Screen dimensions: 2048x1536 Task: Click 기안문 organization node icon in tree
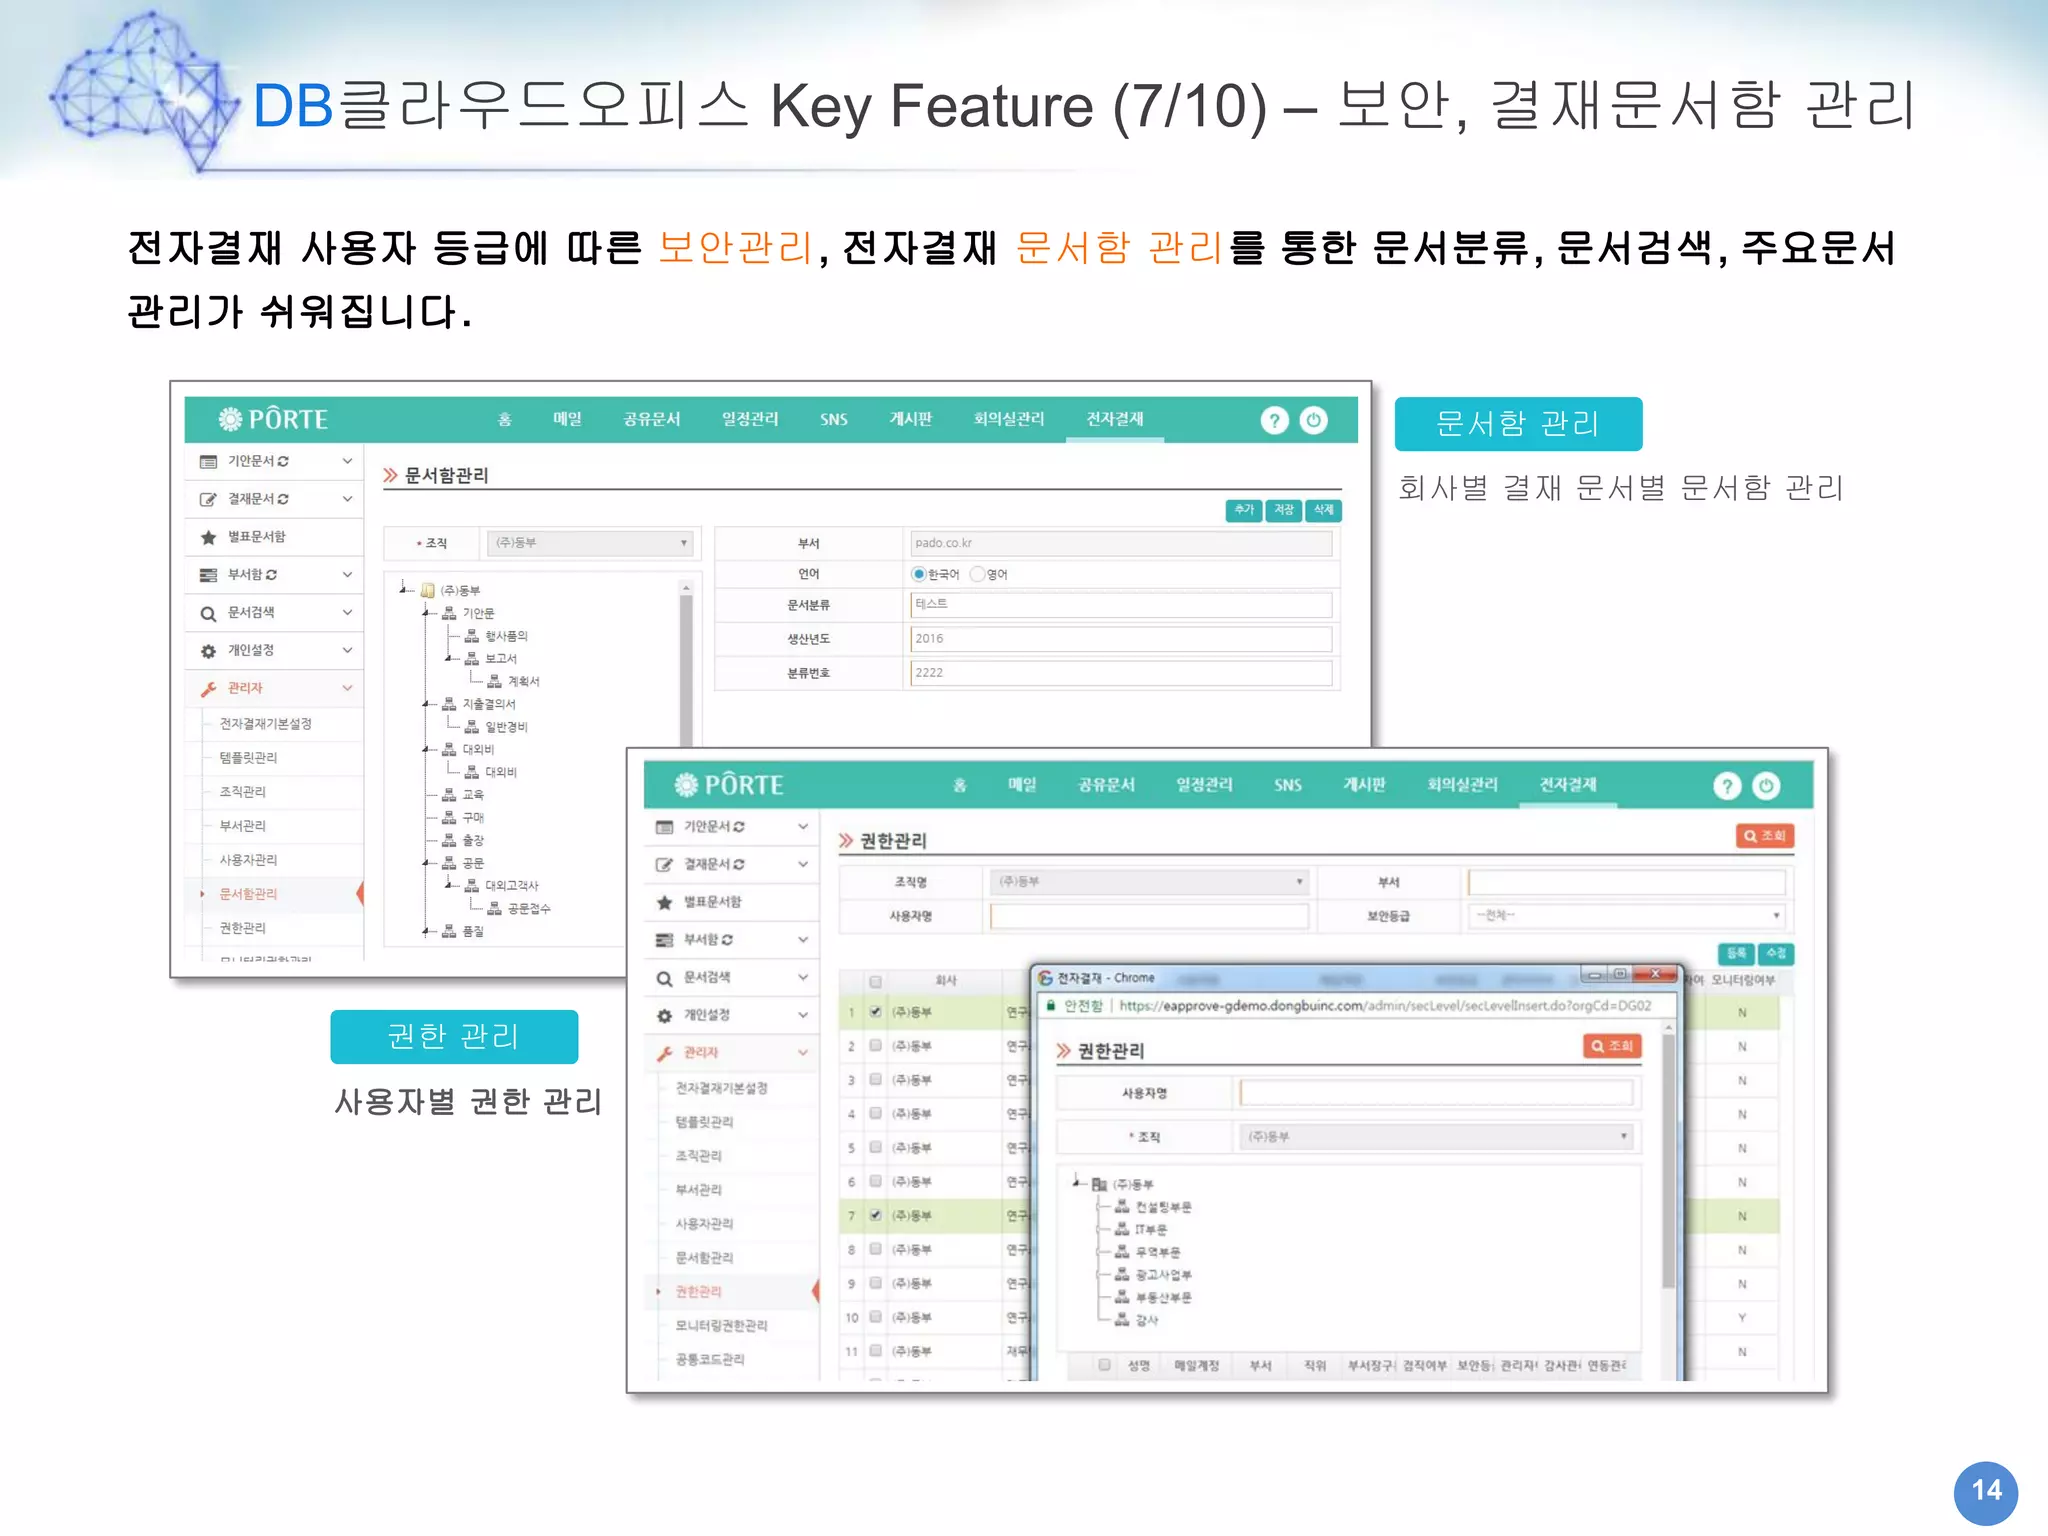449,613
